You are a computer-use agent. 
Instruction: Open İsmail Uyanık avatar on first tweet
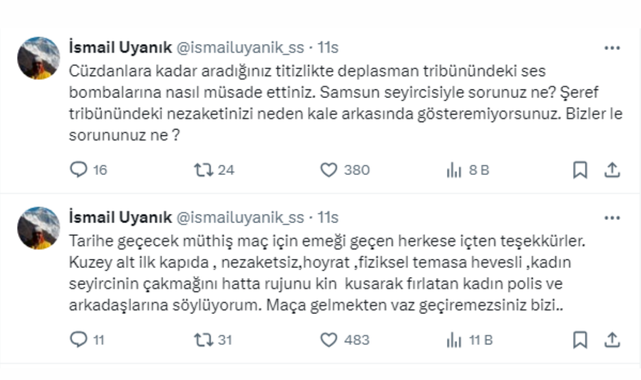pos(38,58)
